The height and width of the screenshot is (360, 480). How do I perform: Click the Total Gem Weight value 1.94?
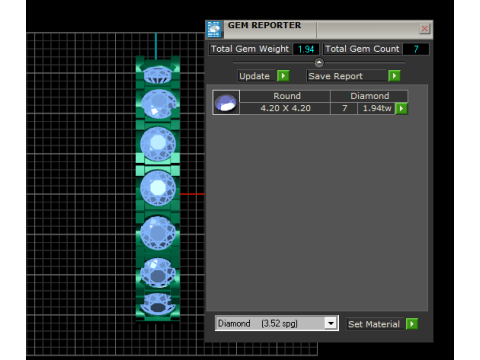click(x=306, y=49)
